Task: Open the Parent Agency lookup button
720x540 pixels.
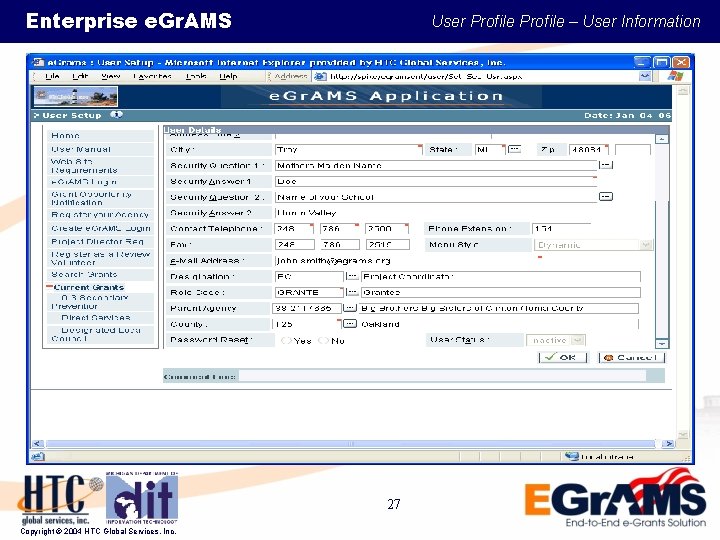Action: coord(350,308)
